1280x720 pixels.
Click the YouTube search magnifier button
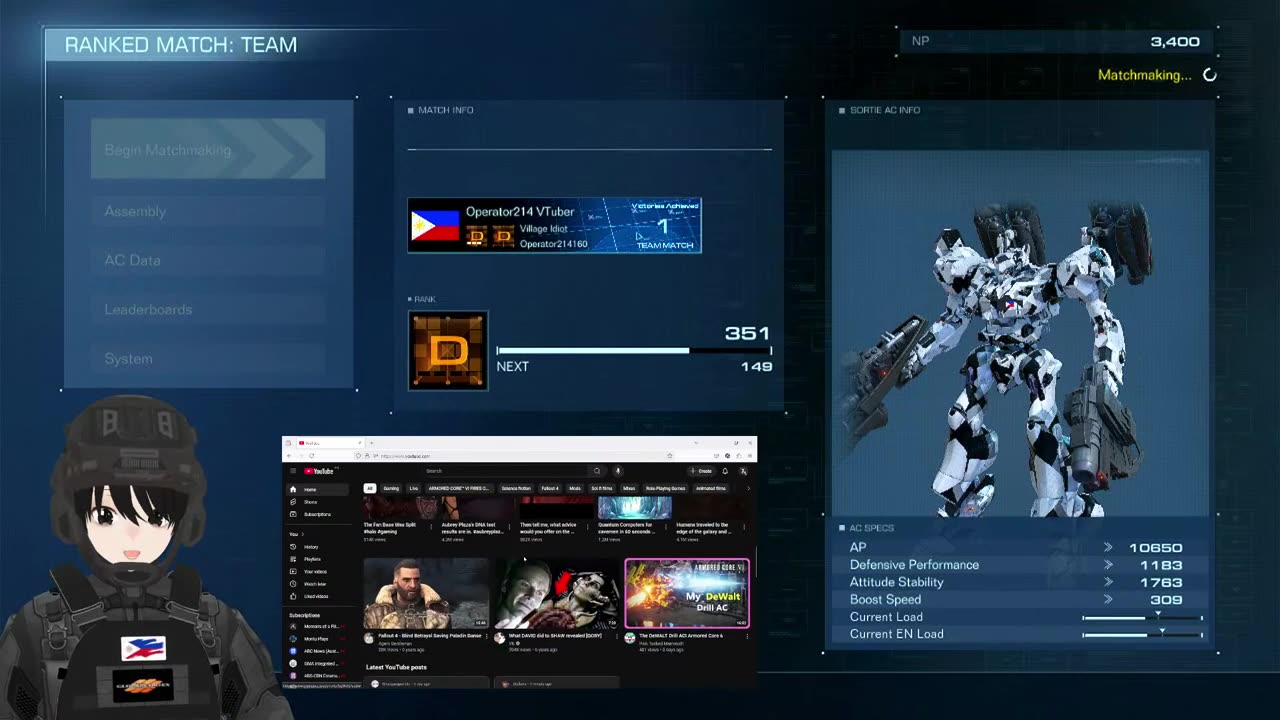597,471
